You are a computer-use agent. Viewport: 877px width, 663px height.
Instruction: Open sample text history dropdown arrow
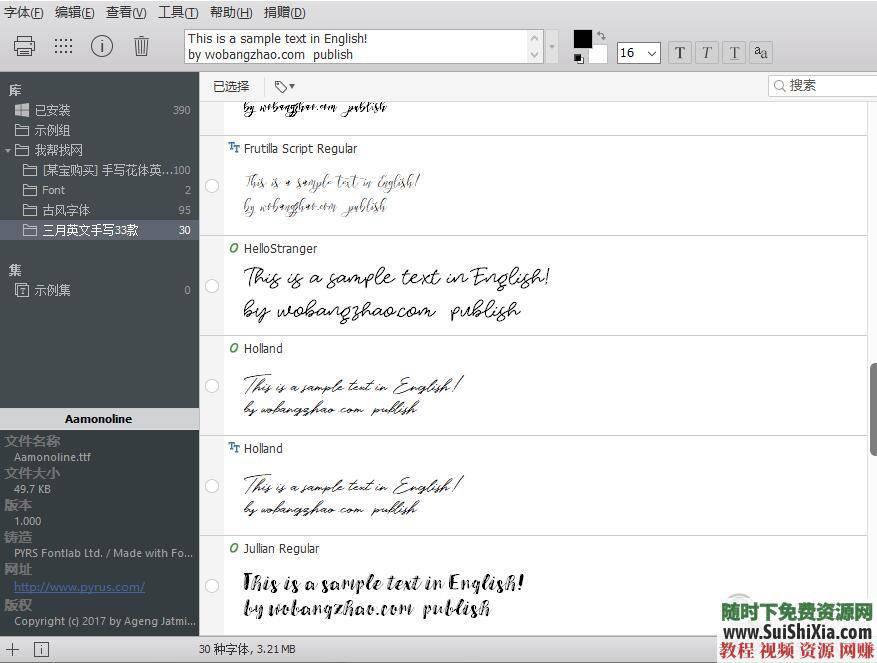552,46
